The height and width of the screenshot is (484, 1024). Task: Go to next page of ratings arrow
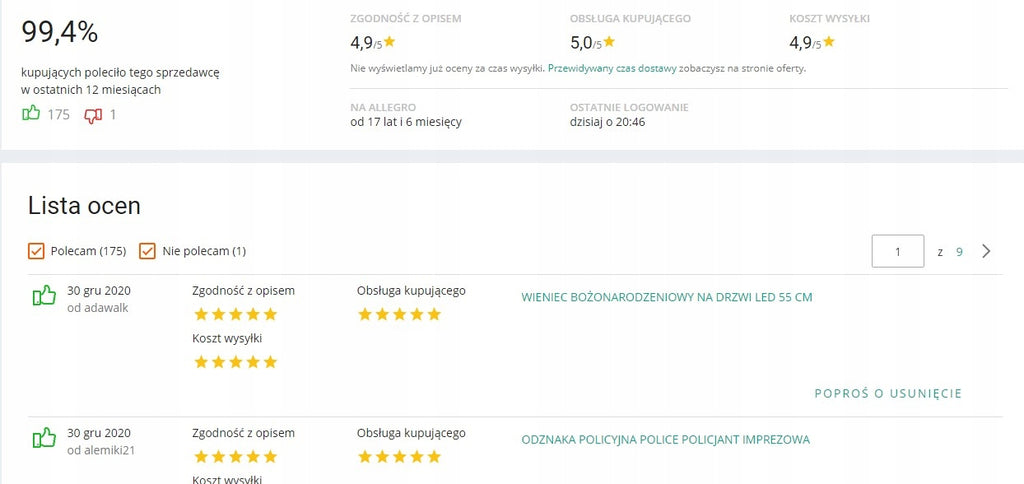tap(986, 251)
